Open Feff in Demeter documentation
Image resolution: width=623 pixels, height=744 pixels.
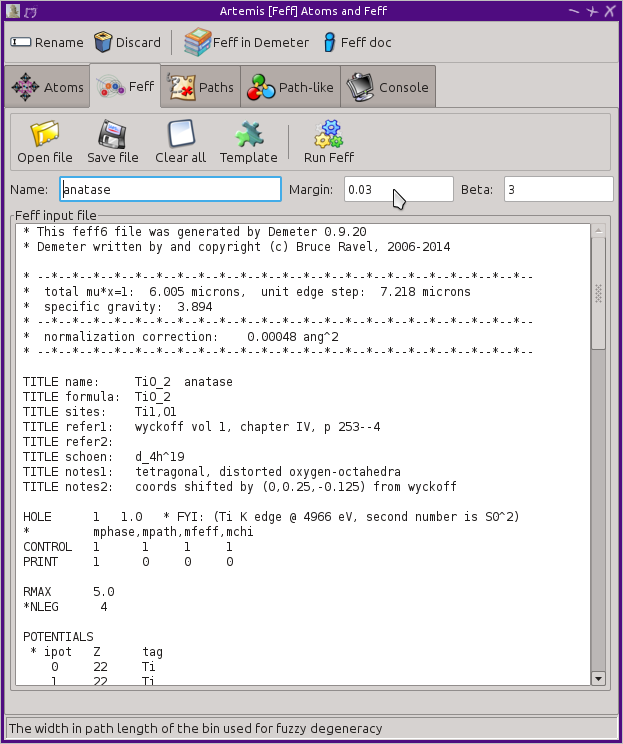click(x=246, y=42)
